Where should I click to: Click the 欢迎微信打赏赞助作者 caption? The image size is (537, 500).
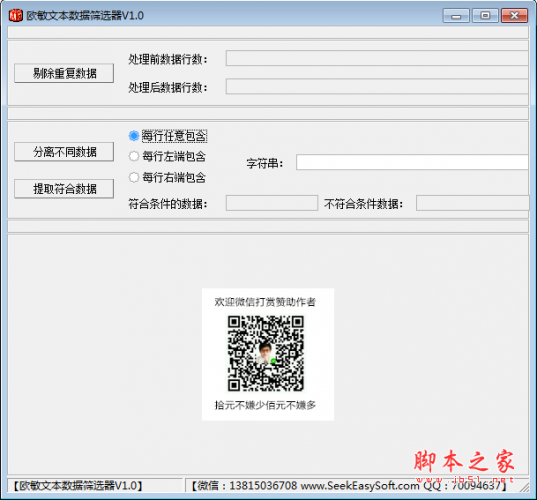[265, 302]
